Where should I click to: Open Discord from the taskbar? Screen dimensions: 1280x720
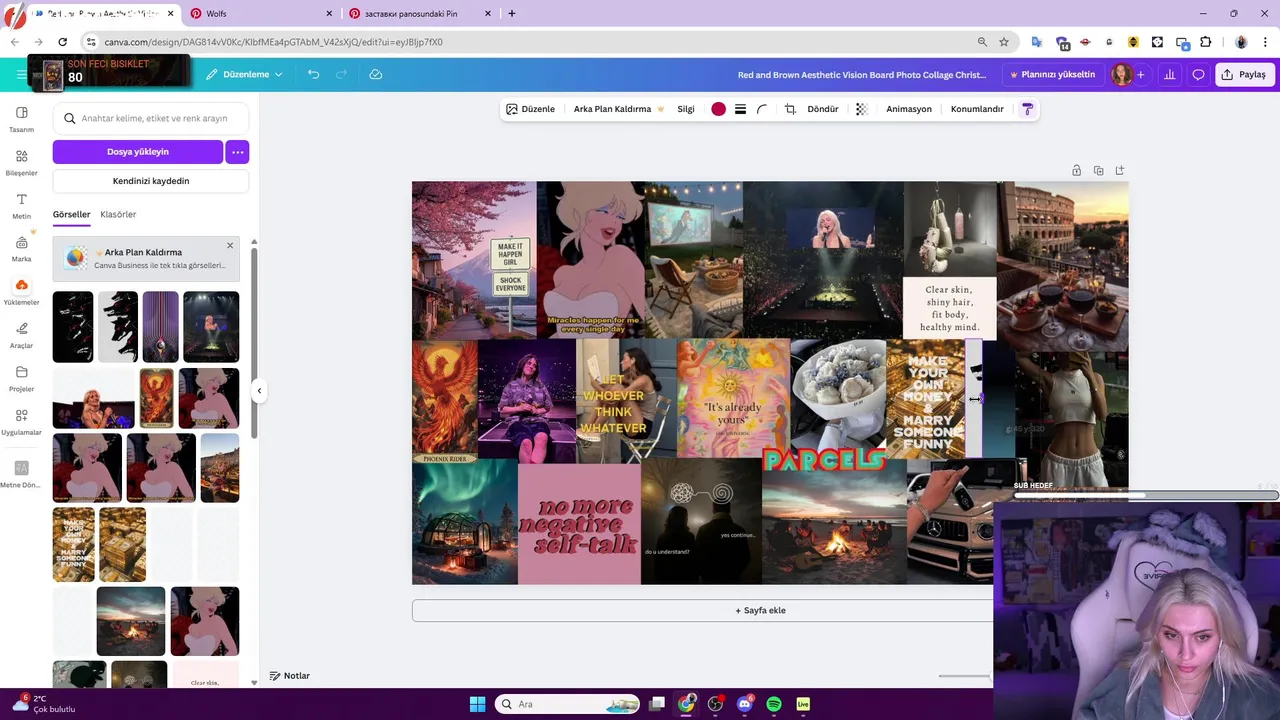tap(744, 704)
